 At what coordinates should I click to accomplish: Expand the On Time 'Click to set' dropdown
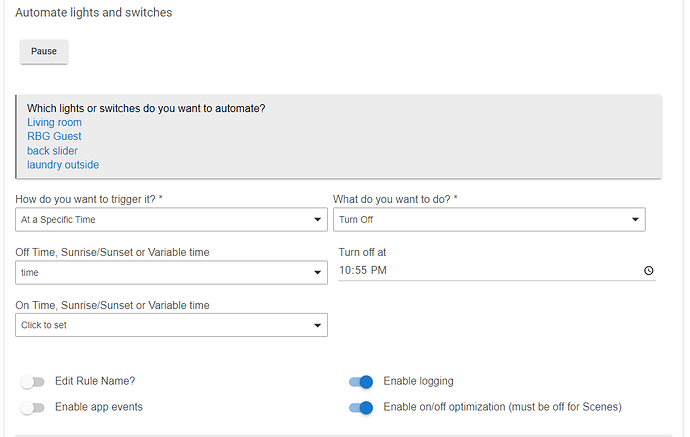tap(171, 325)
